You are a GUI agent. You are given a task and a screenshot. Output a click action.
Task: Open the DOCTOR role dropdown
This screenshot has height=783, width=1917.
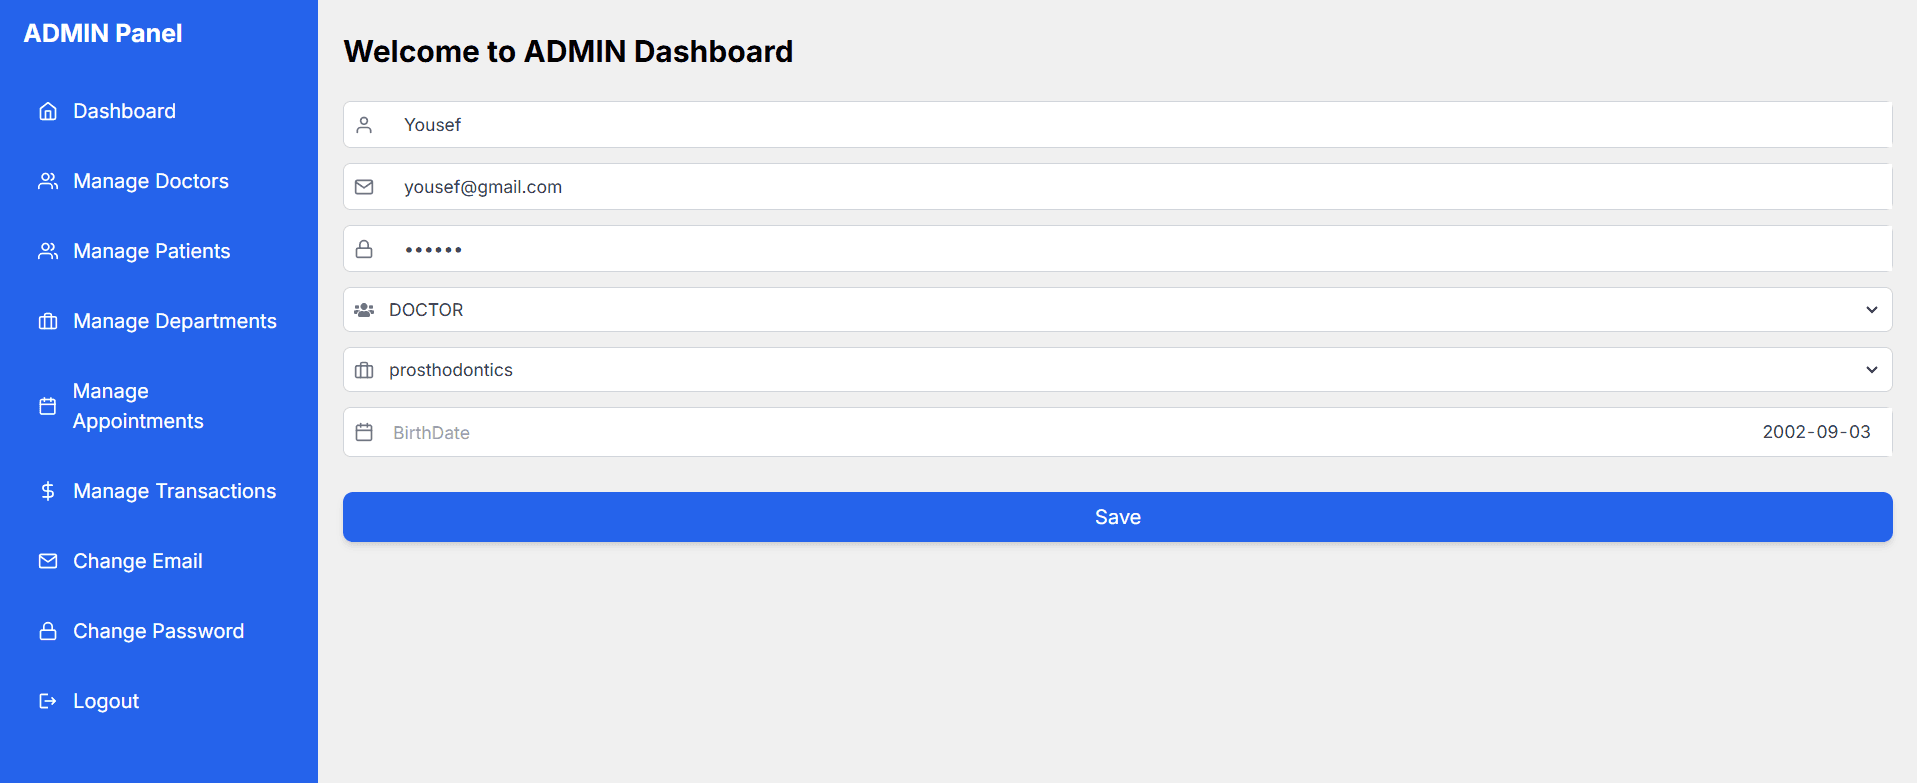coord(1116,310)
